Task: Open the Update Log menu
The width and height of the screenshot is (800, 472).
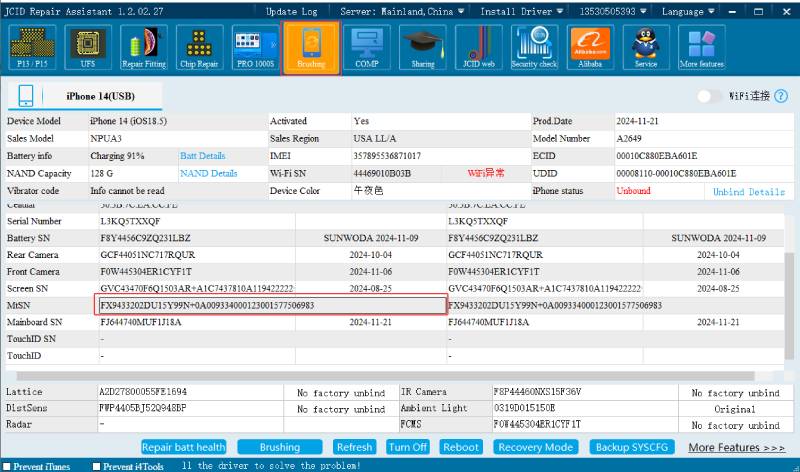Action: (x=291, y=11)
